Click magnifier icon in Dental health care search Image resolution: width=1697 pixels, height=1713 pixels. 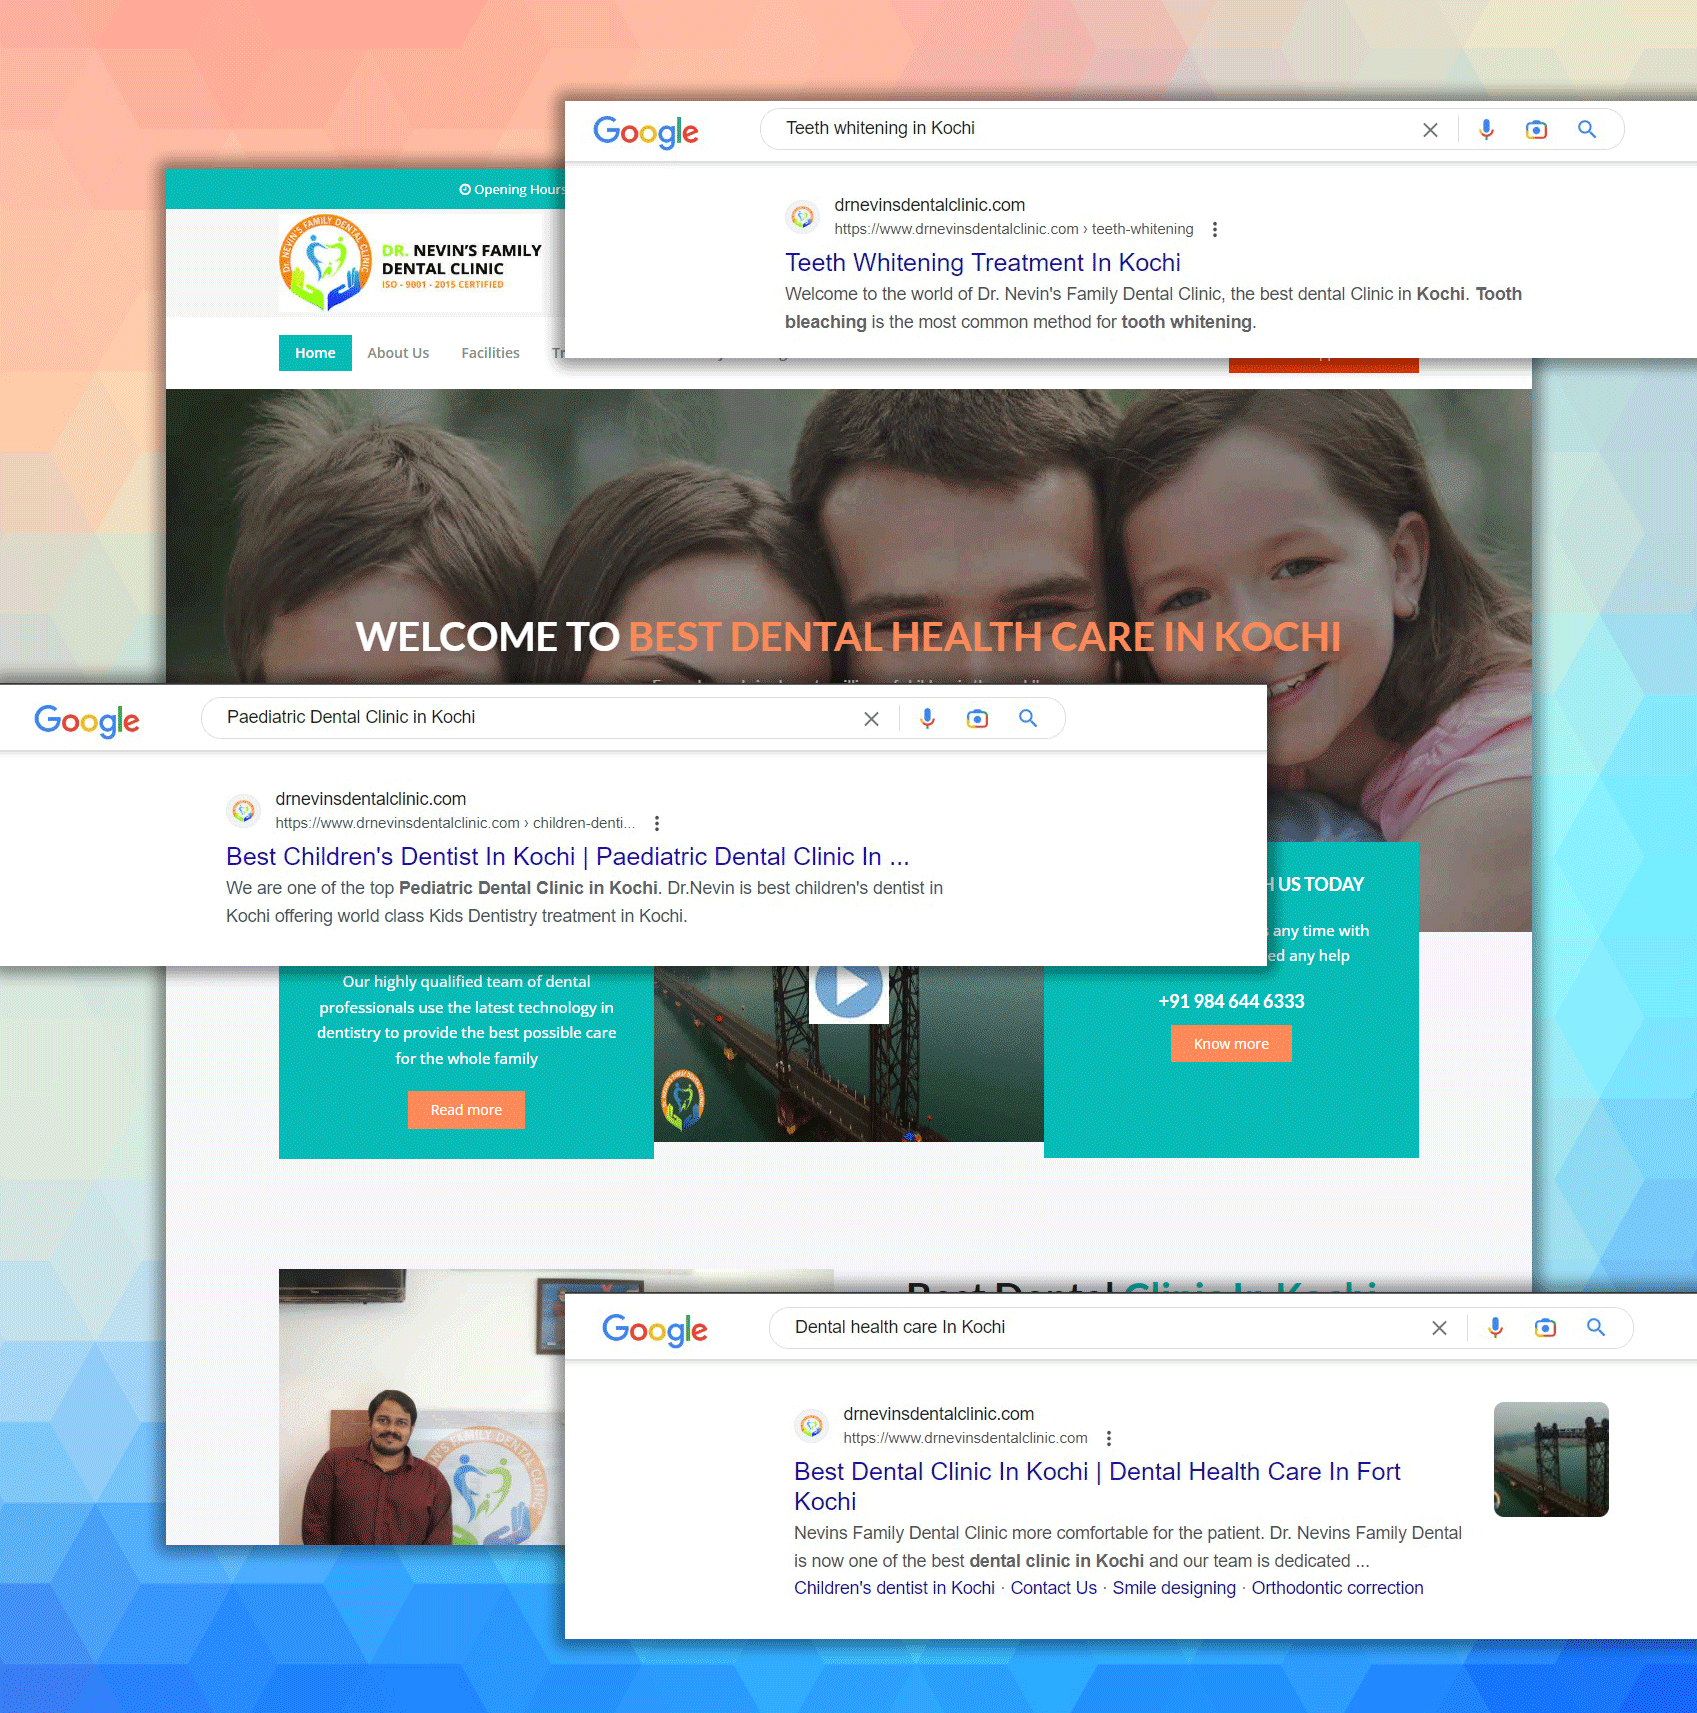(x=1596, y=1327)
